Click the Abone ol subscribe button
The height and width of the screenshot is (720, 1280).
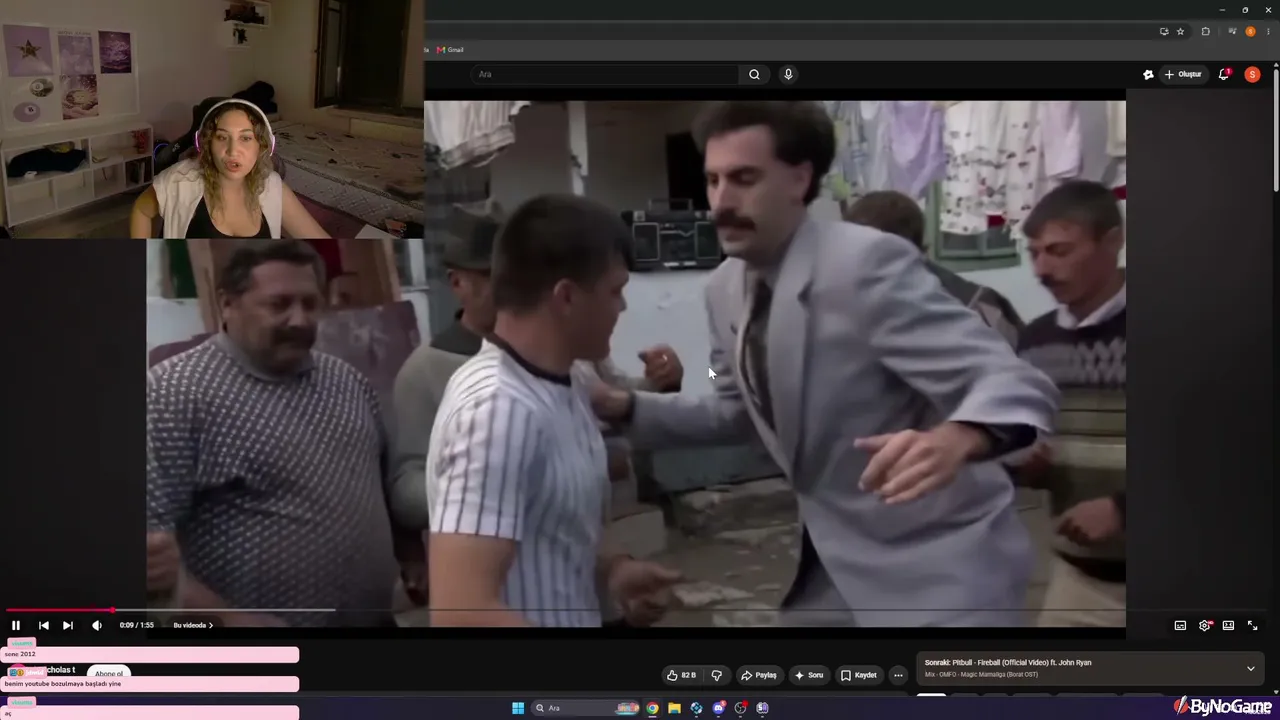pos(109,673)
